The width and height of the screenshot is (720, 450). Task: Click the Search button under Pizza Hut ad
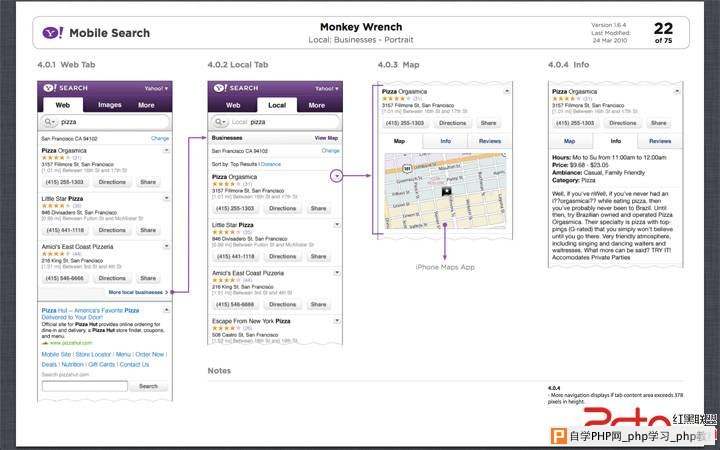(x=148, y=386)
